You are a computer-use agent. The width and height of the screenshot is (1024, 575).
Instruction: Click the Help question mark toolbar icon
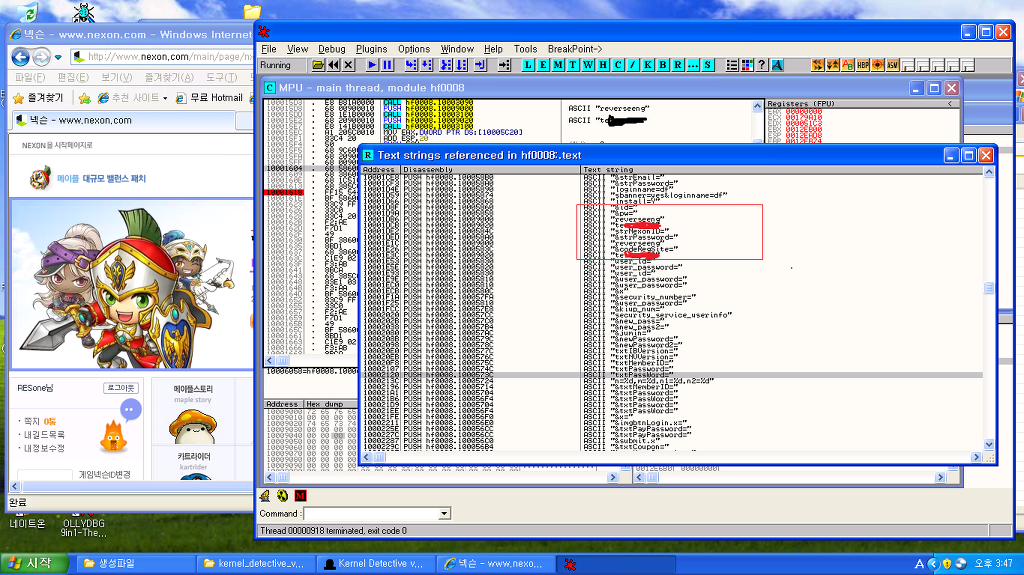click(x=762, y=65)
